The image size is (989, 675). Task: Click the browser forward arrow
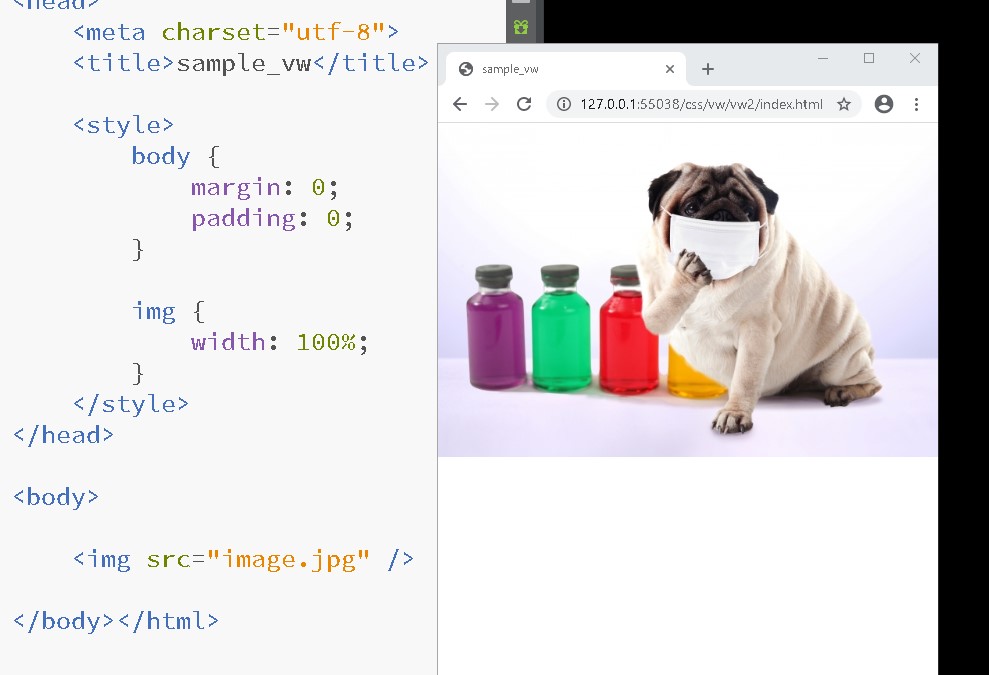(x=491, y=104)
